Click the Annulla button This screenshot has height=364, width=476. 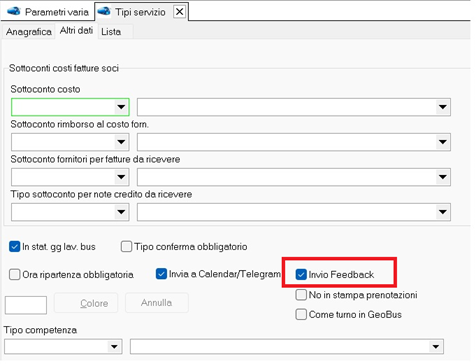coord(157,303)
